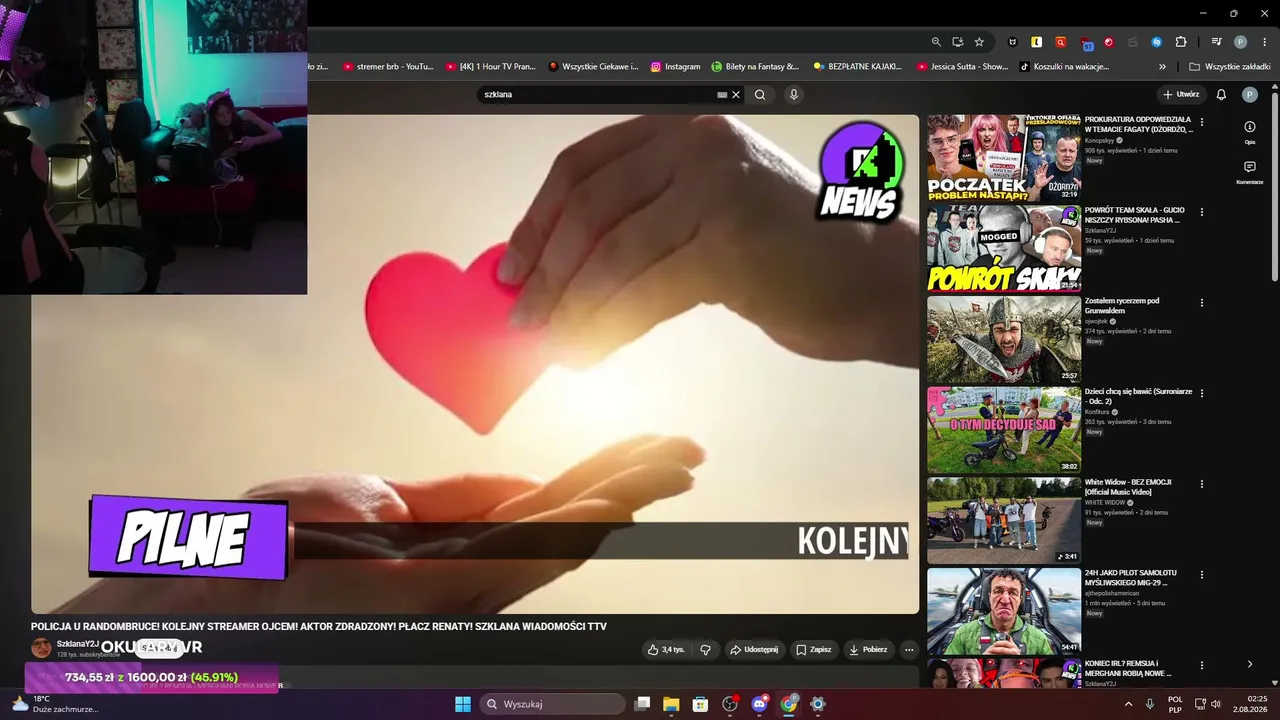The width and height of the screenshot is (1280, 720).
Task: Open the black cat-face extension icon
Action: [1012, 42]
